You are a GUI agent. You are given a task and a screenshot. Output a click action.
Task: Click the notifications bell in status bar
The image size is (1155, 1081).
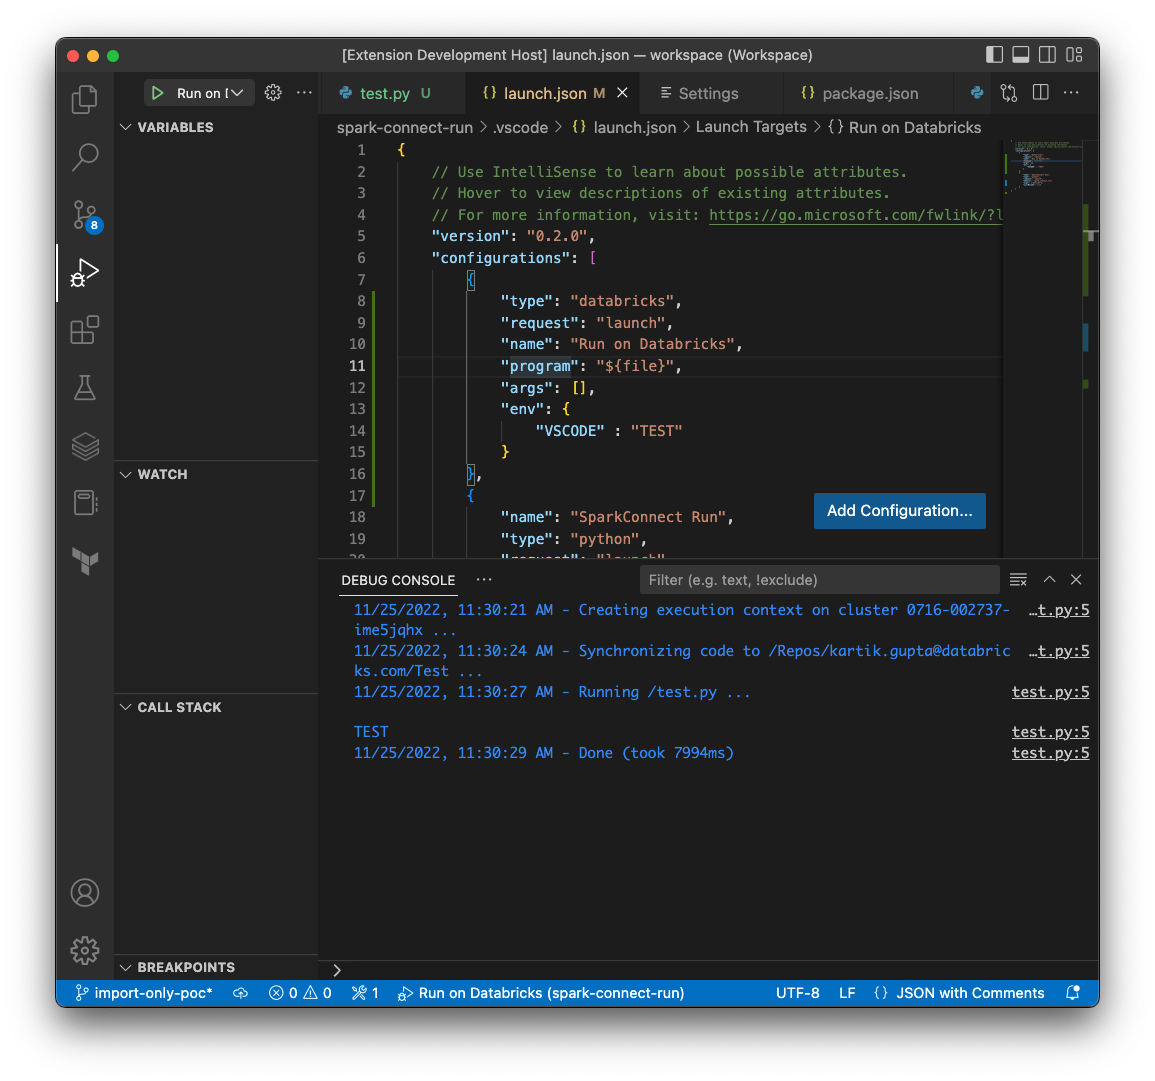click(1073, 993)
